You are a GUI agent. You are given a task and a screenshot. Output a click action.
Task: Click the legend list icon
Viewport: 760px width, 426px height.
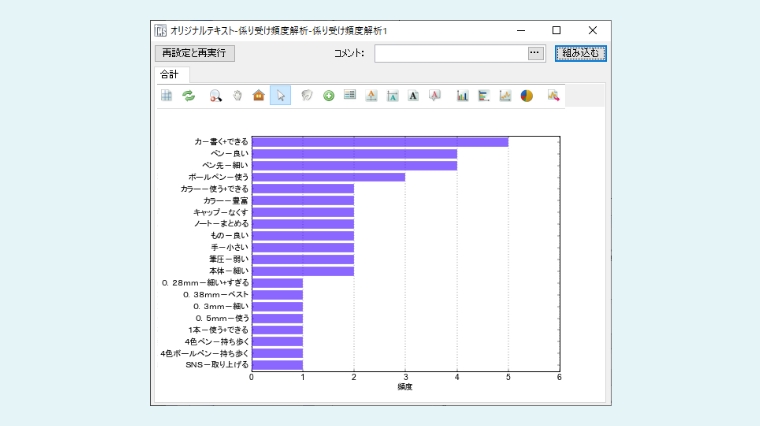(349, 95)
